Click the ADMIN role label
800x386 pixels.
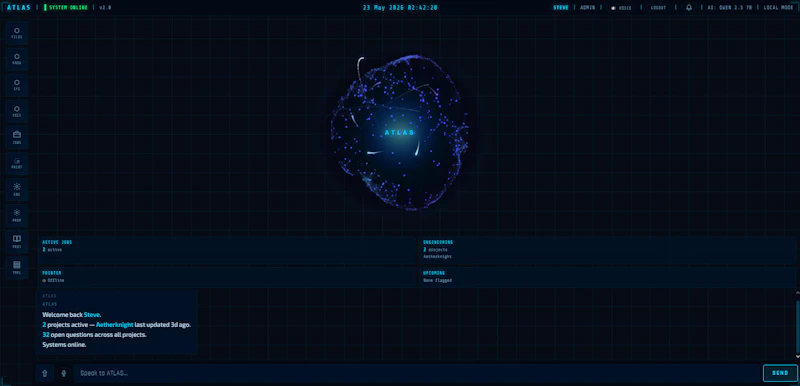tap(588, 8)
